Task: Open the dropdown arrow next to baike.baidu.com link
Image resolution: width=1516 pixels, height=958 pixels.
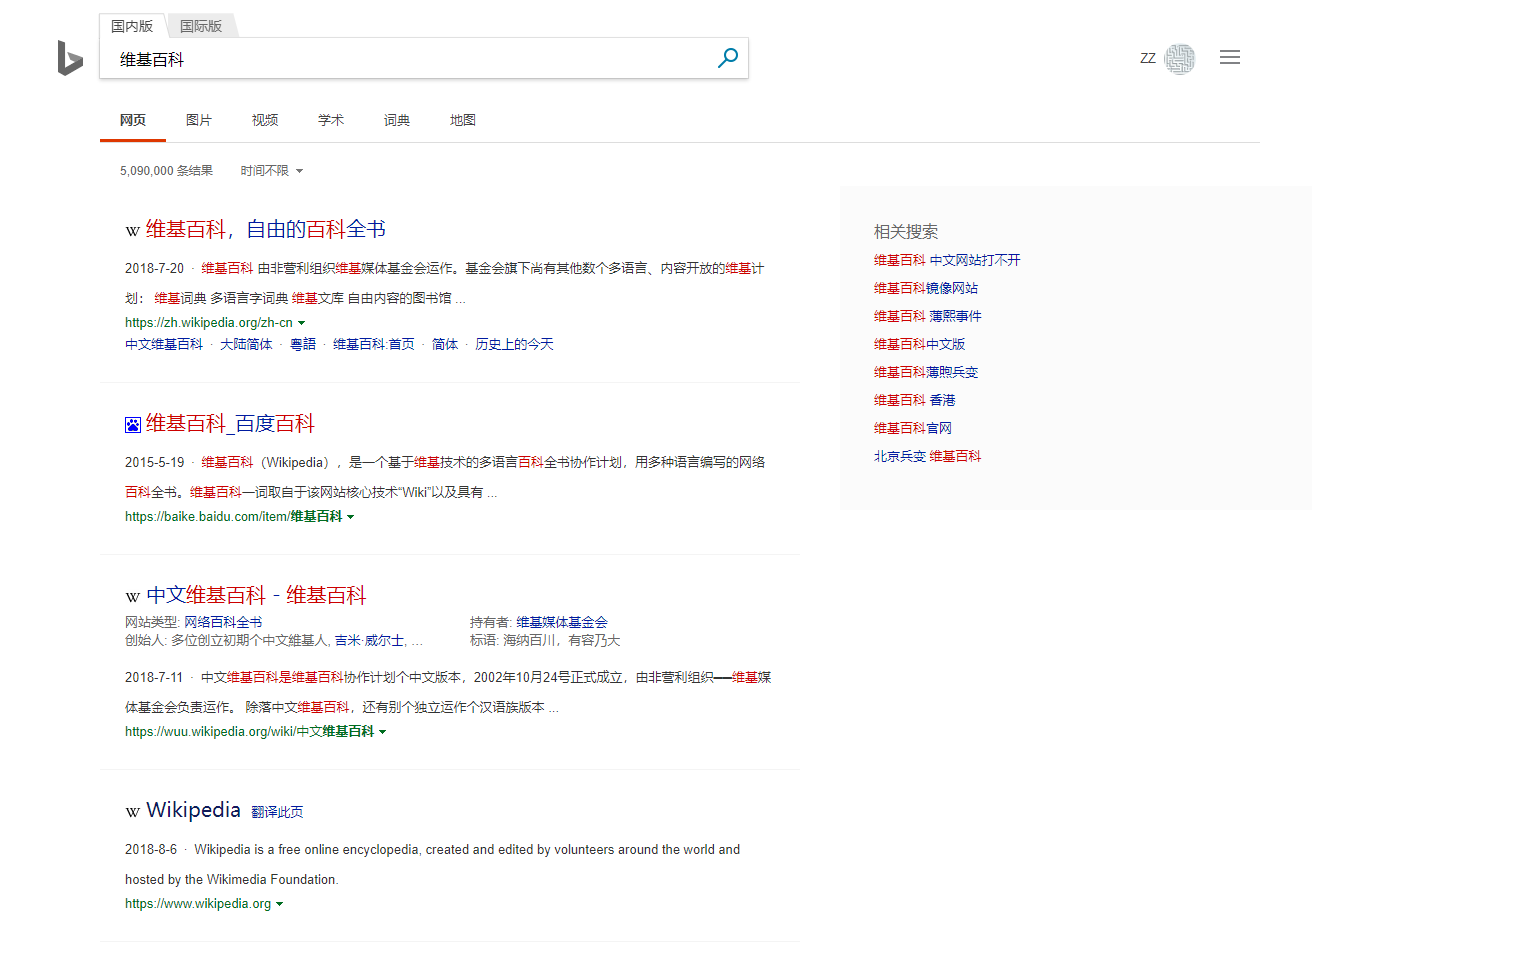Action: 352,516
